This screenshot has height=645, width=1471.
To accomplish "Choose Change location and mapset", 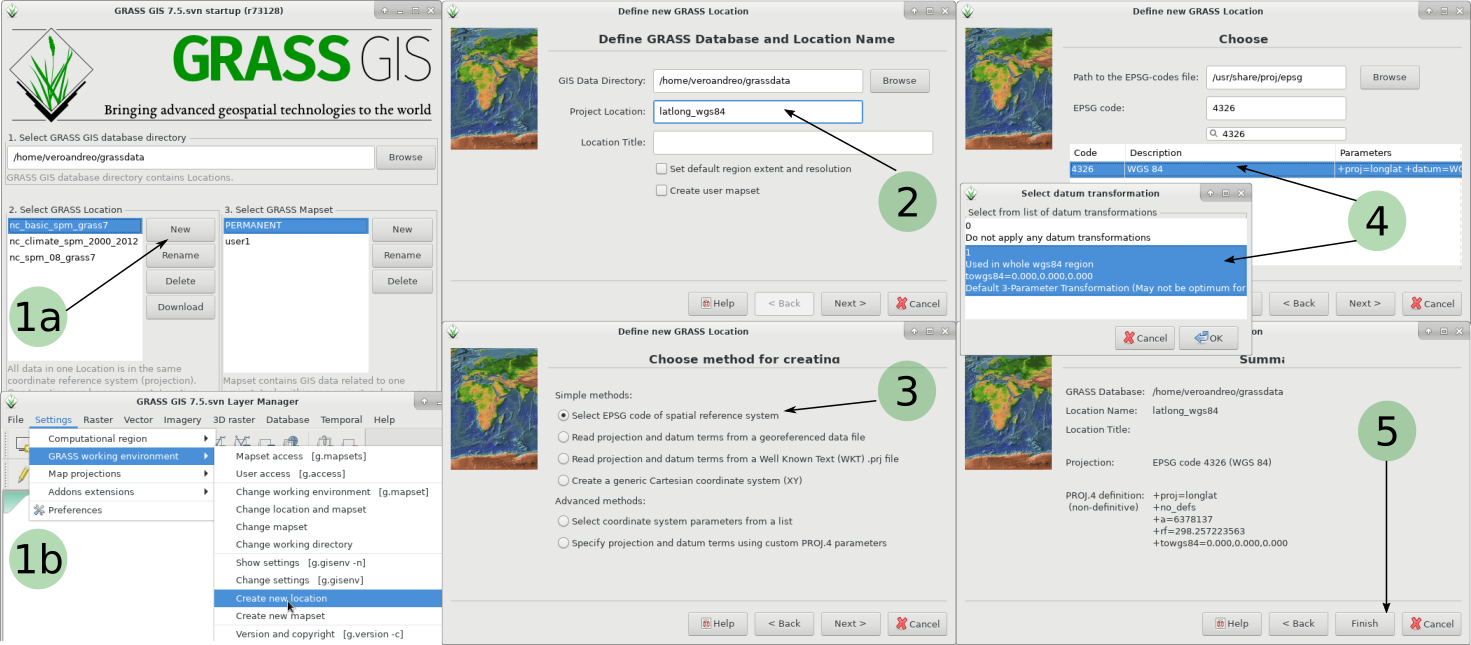I will click(328, 509).
